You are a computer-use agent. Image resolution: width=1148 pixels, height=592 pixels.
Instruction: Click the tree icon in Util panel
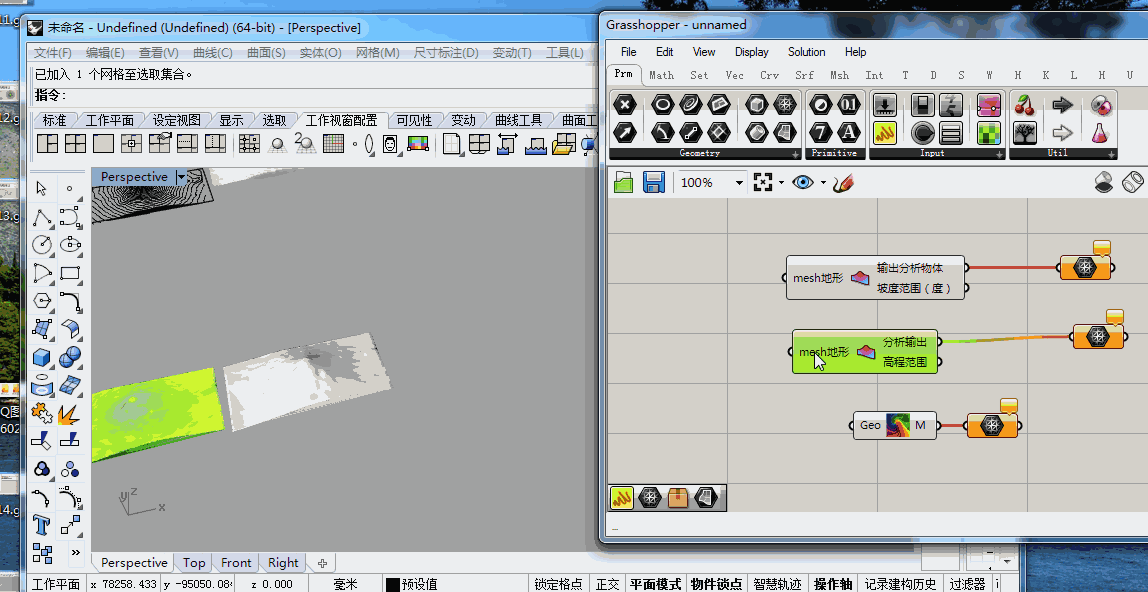(1025, 132)
